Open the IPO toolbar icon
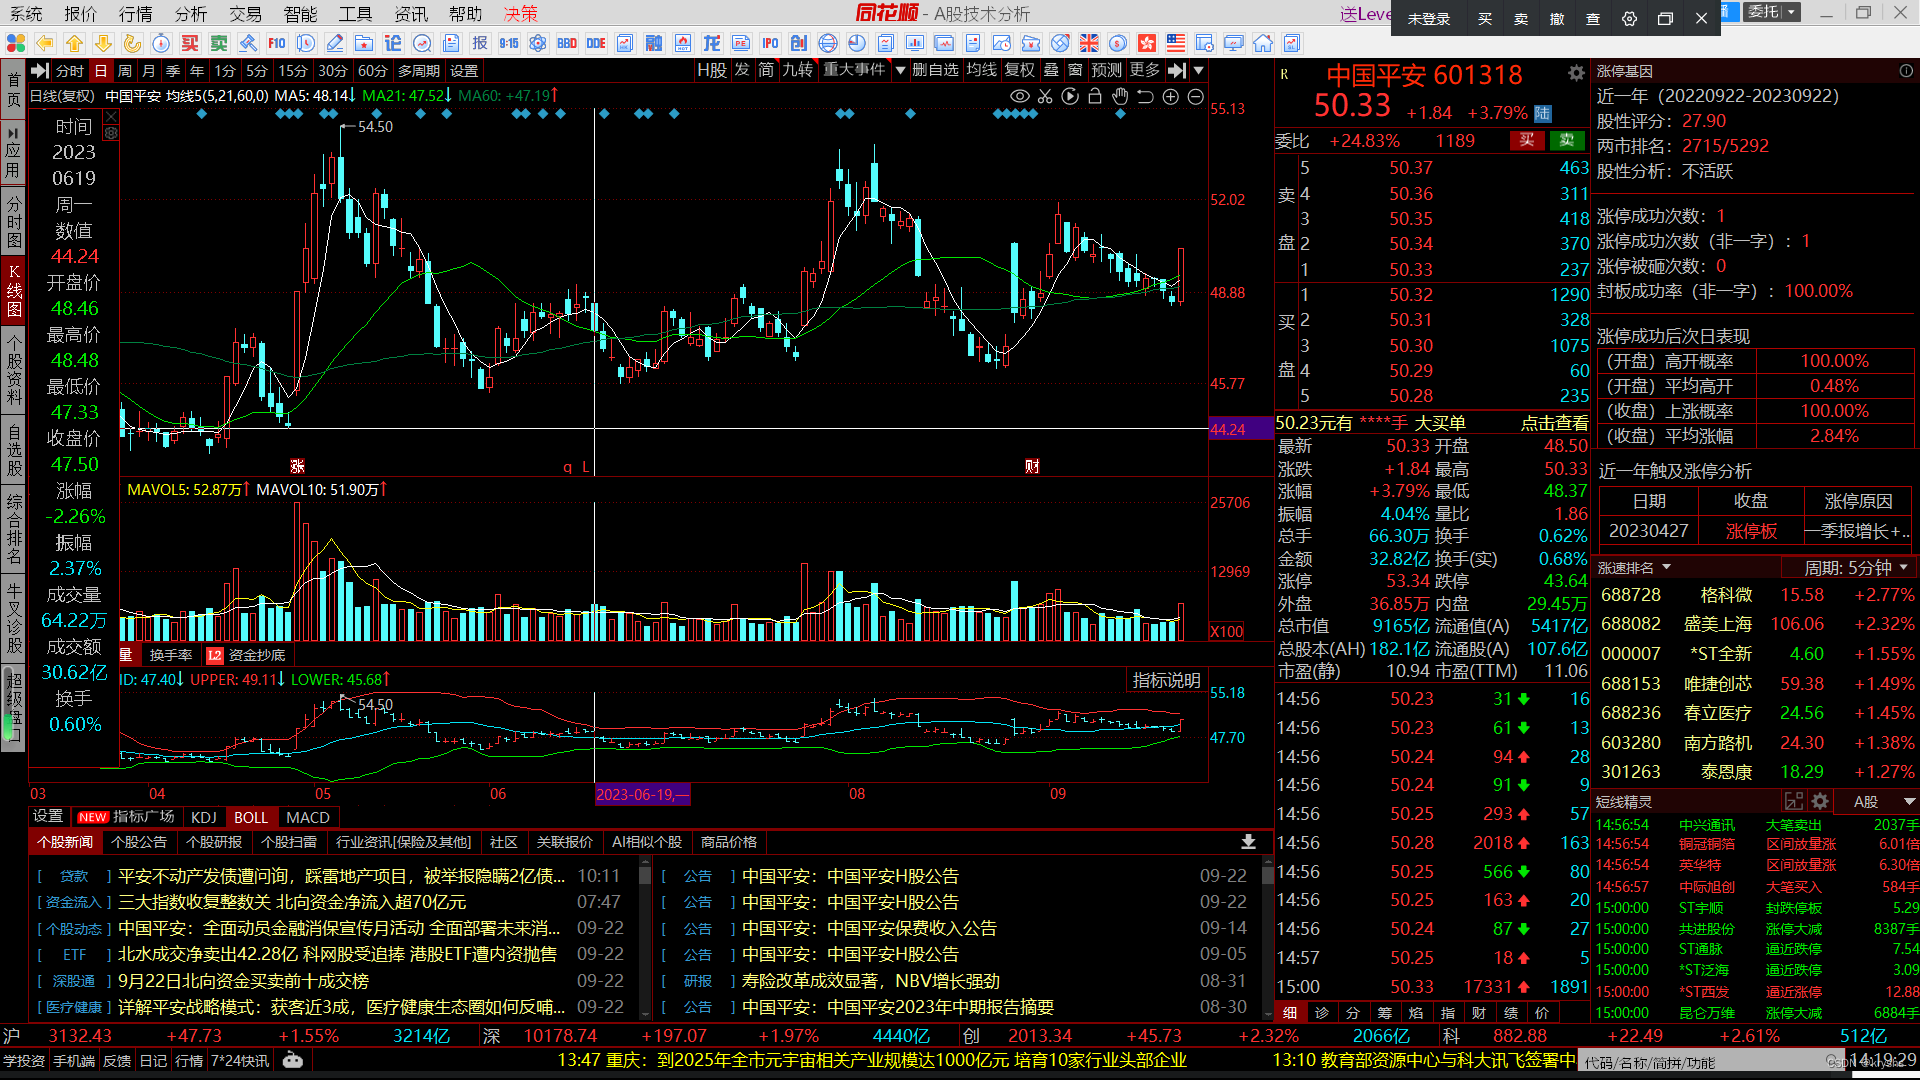This screenshot has height=1080, width=1920. [770, 43]
